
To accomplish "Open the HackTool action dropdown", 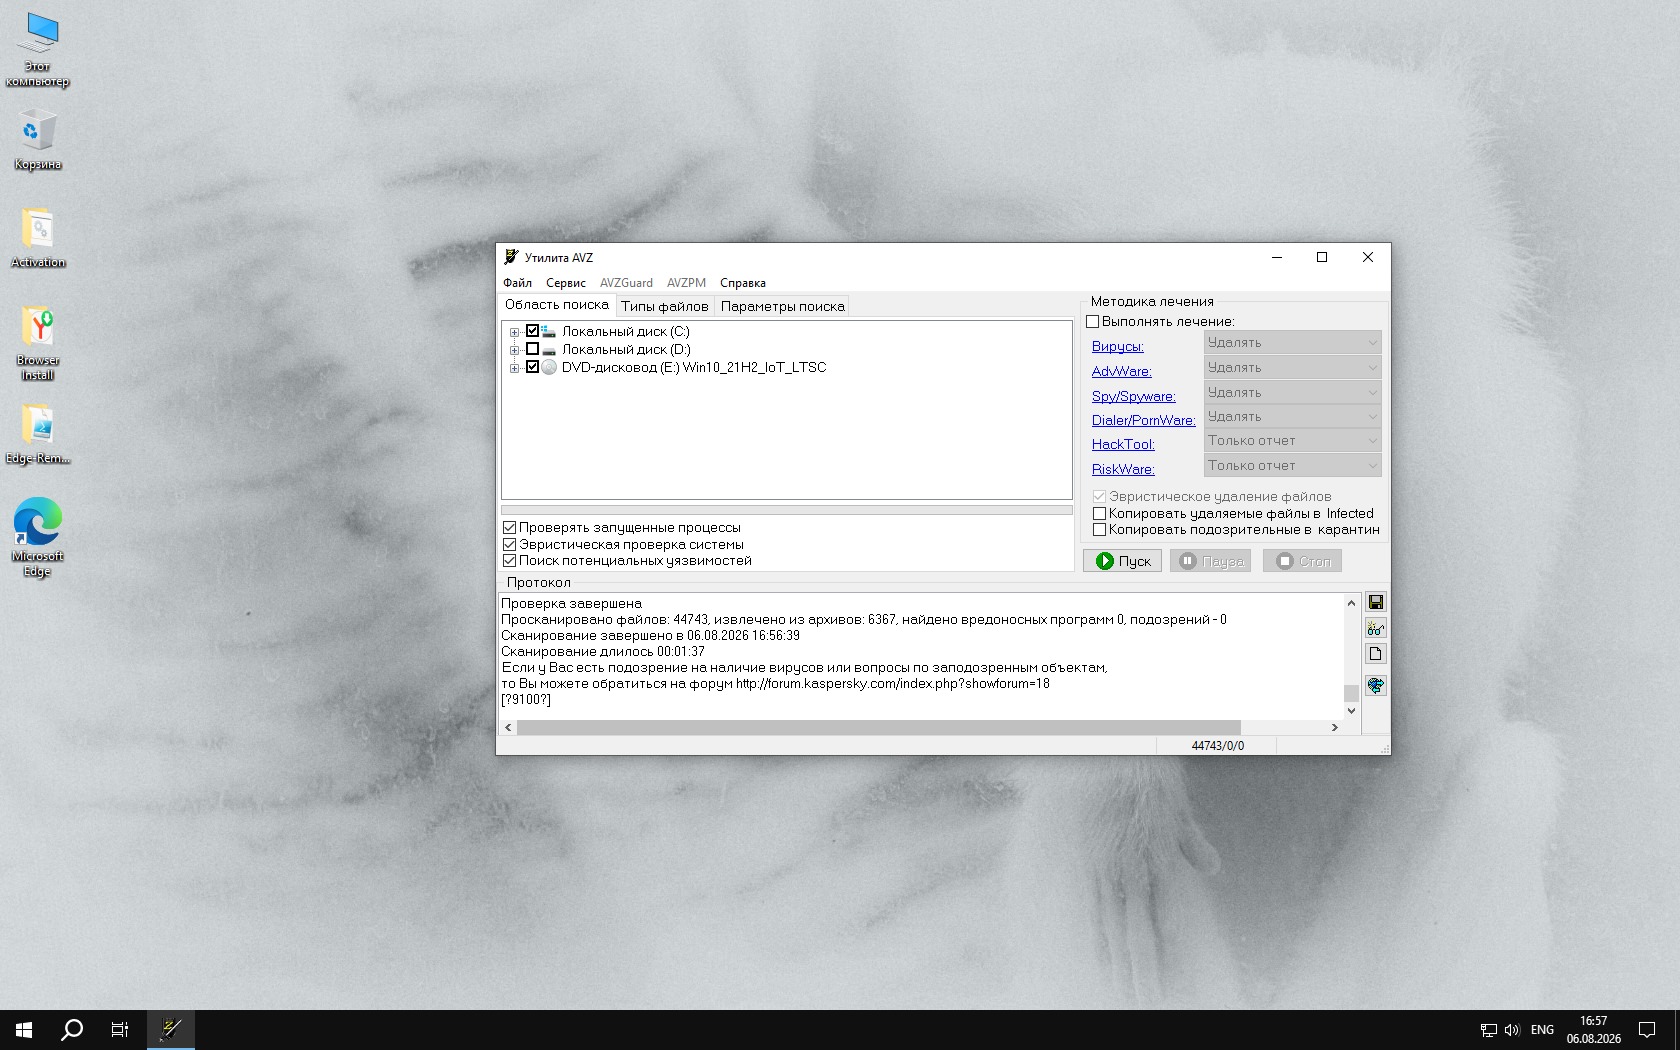I will click(1292, 440).
